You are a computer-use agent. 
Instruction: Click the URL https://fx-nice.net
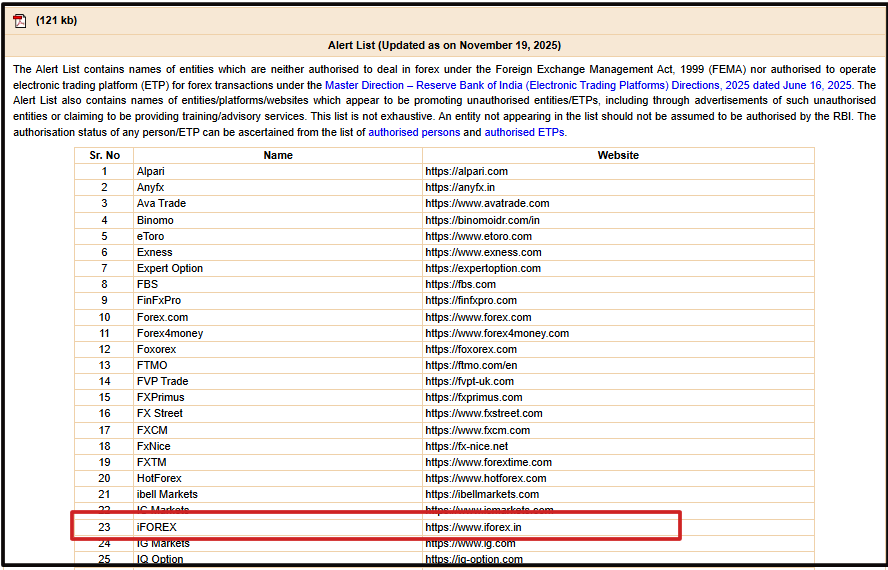tap(467, 446)
